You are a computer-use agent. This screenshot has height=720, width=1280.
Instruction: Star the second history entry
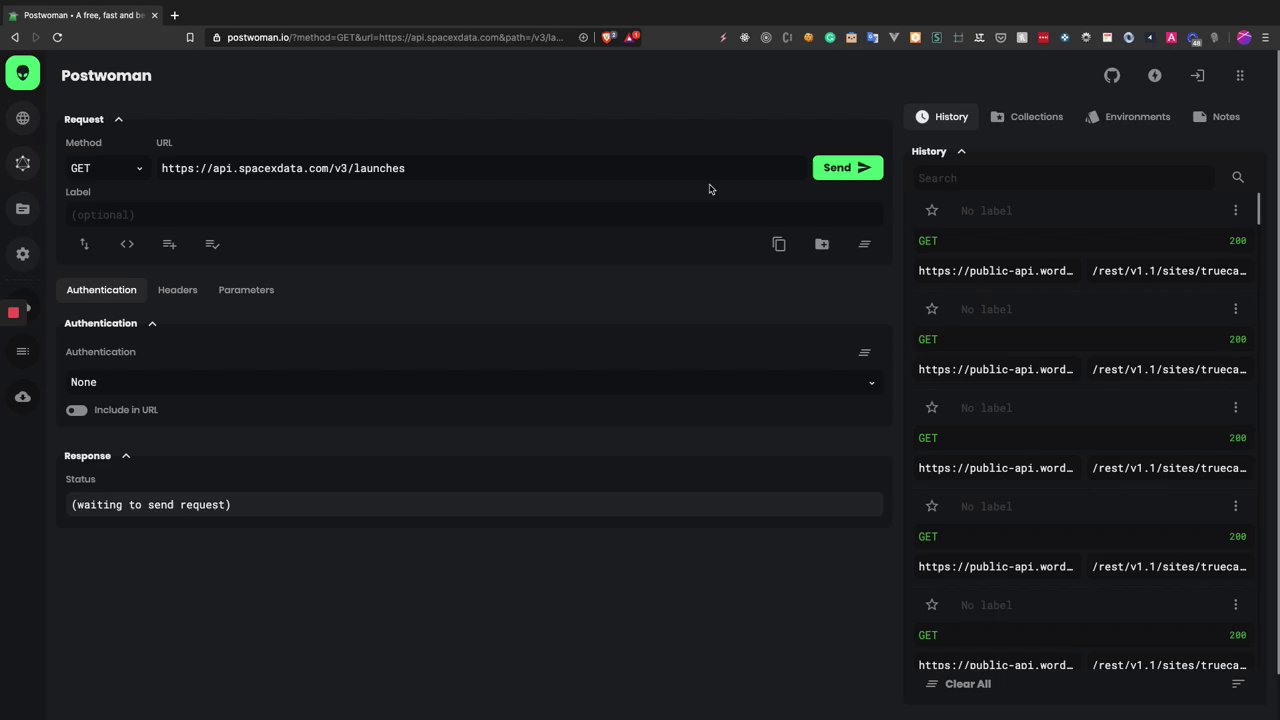pyautogui.click(x=932, y=309)
